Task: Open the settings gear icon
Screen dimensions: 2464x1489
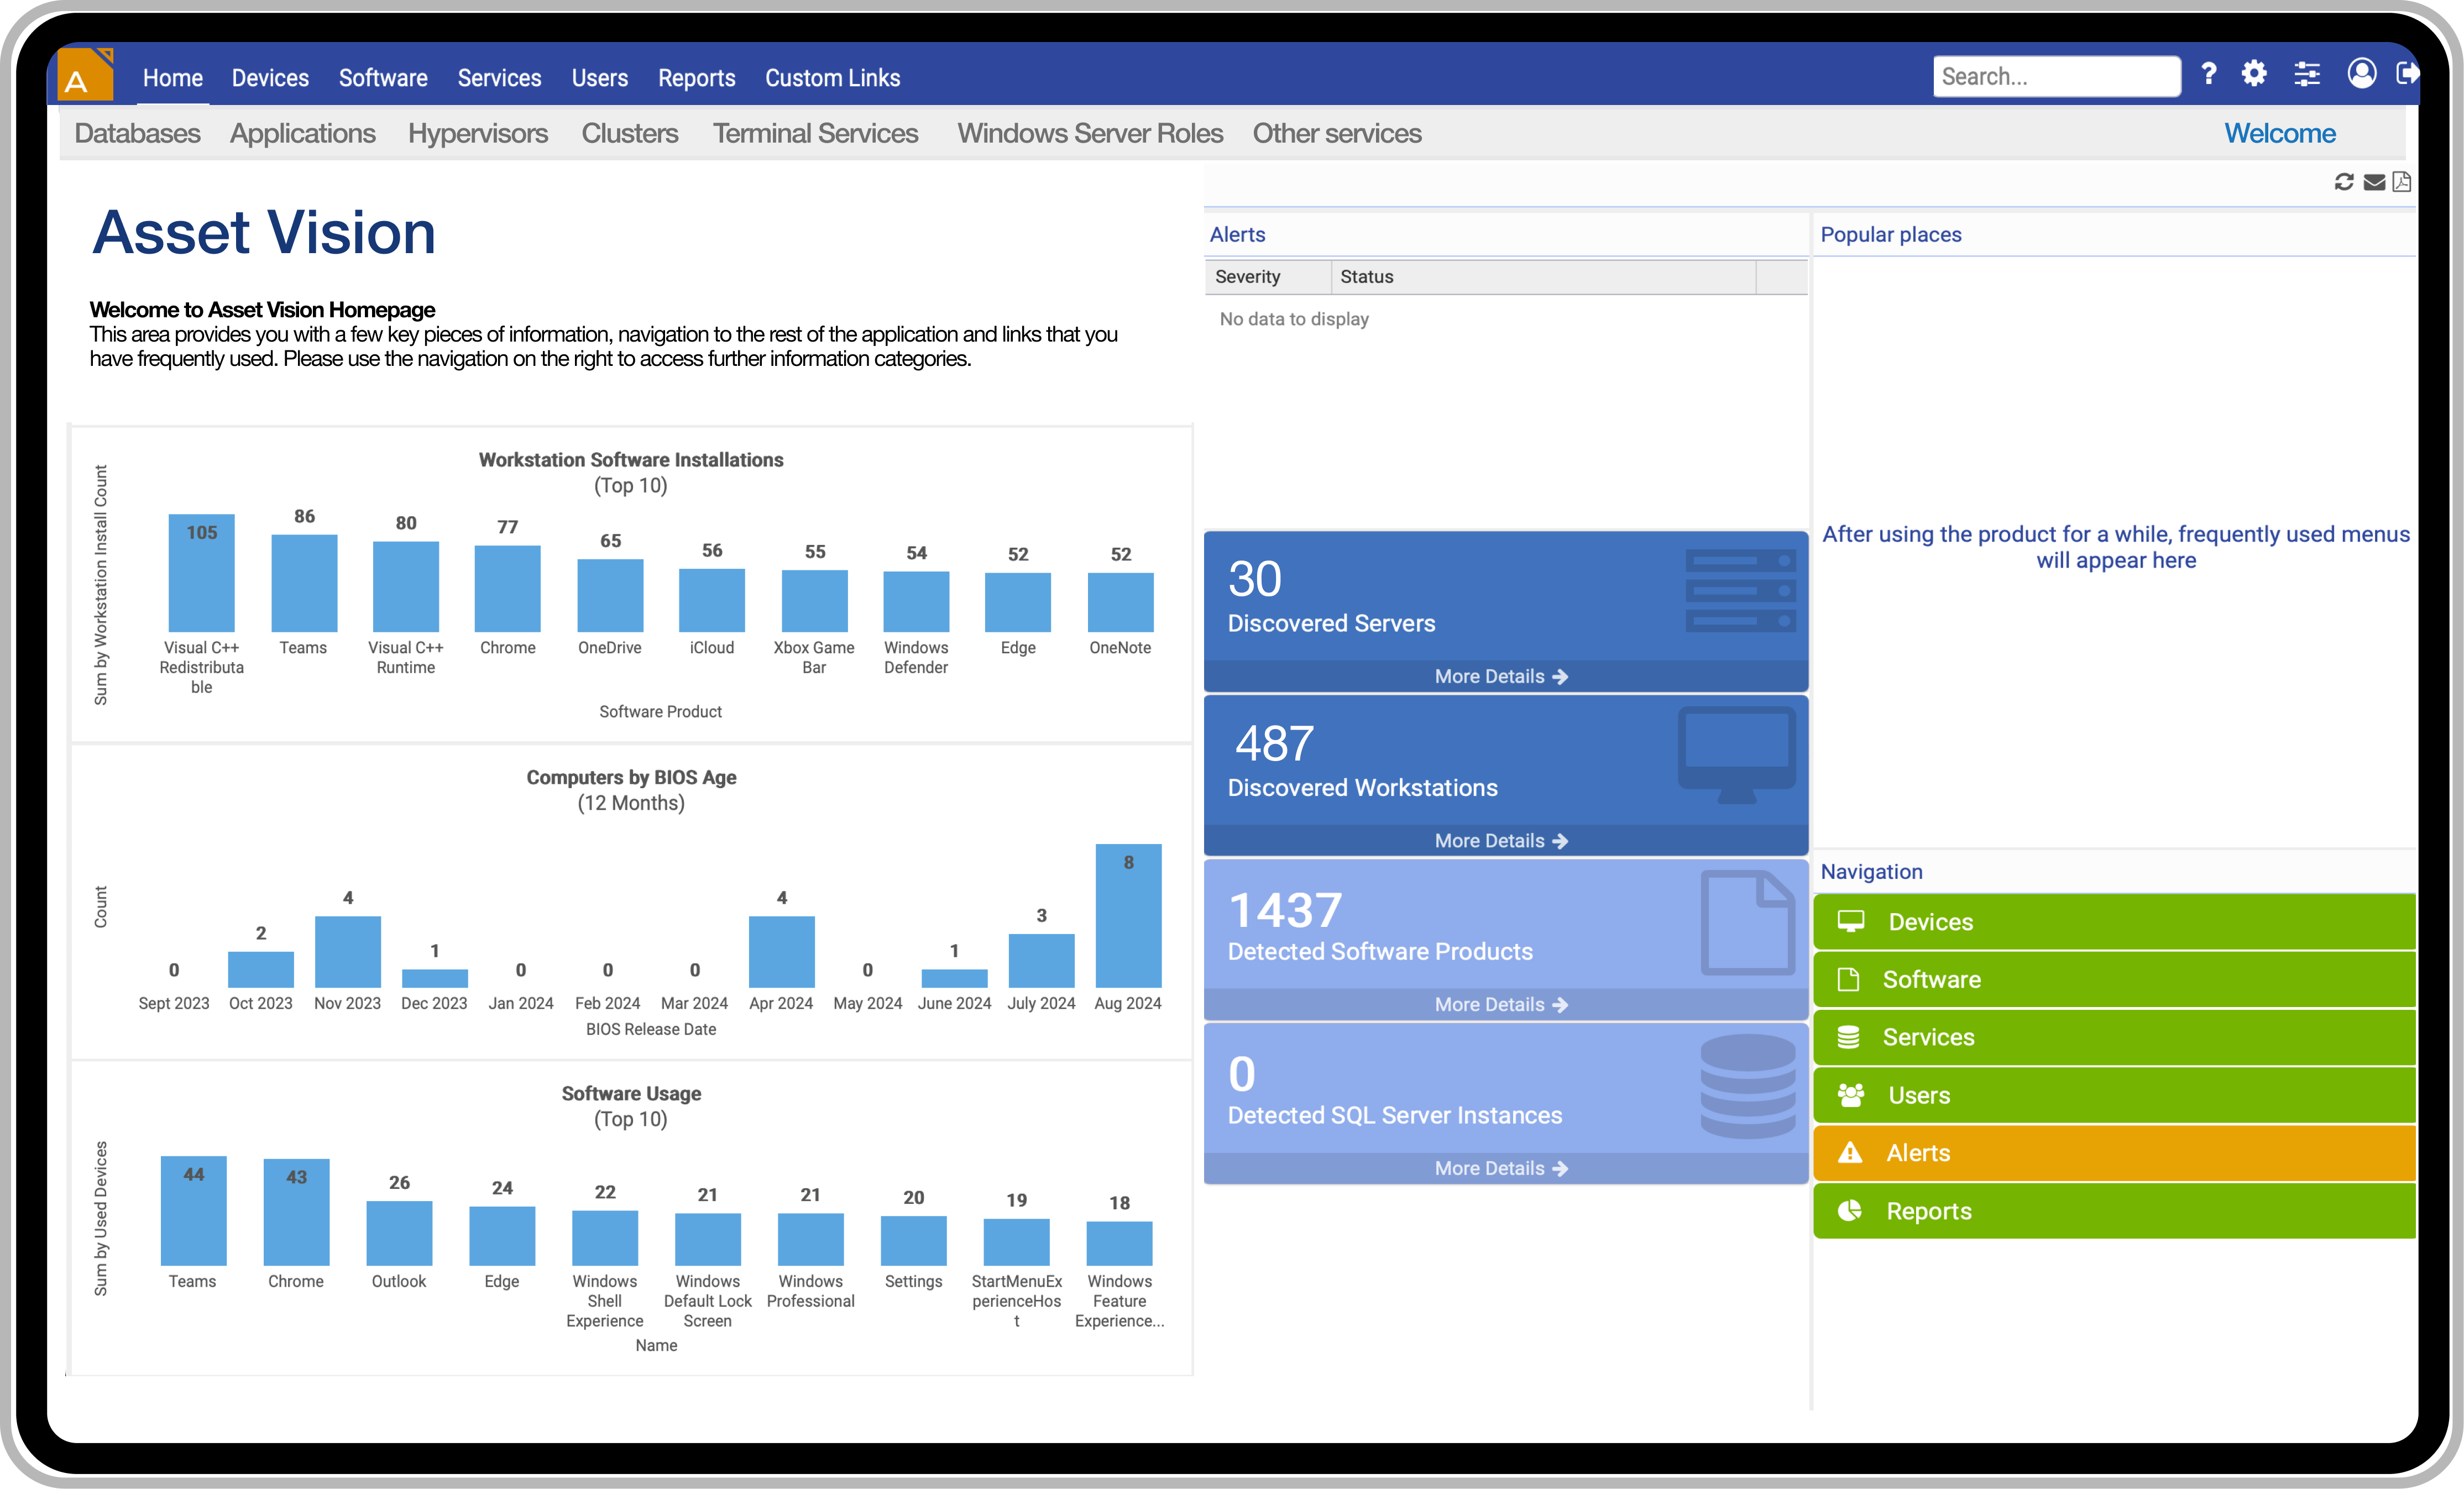Action: coord(2254,74)
